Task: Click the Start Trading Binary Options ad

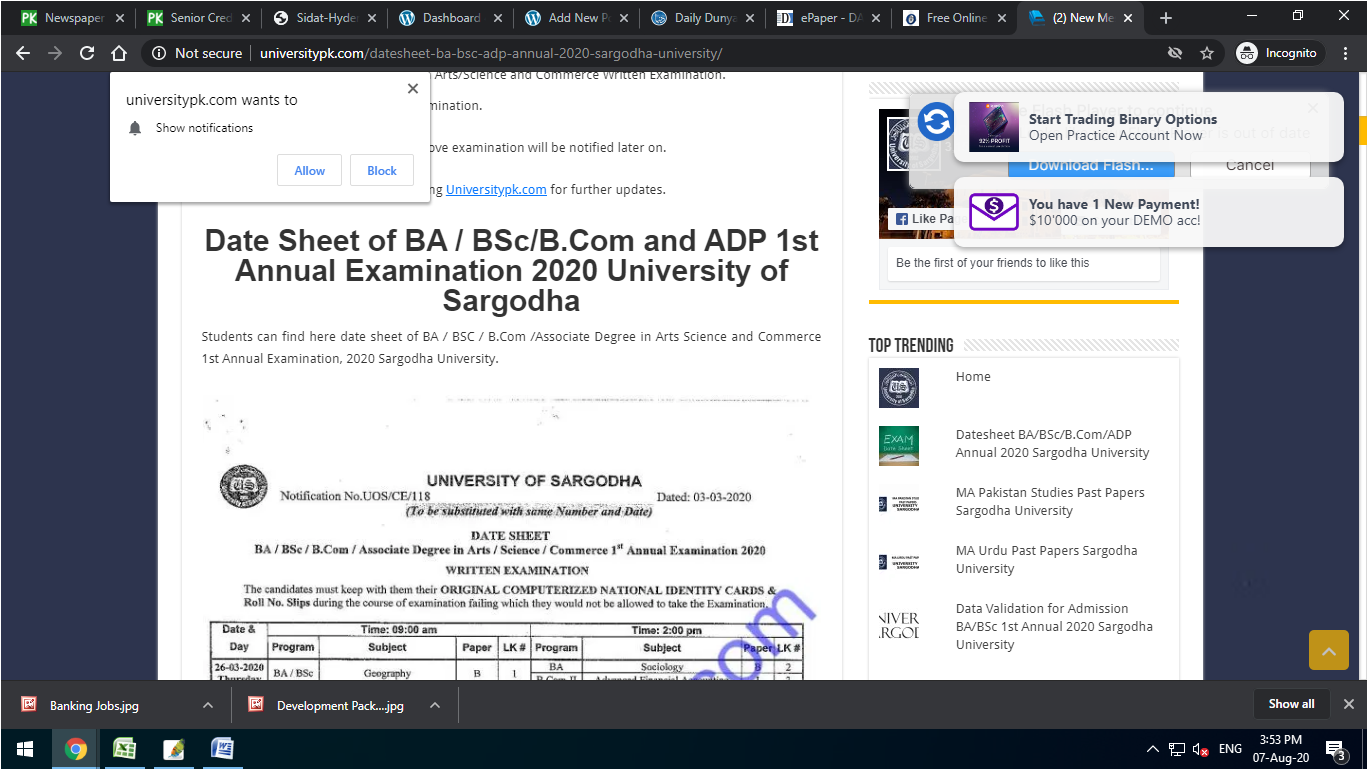Action: tap(1148, 126)
